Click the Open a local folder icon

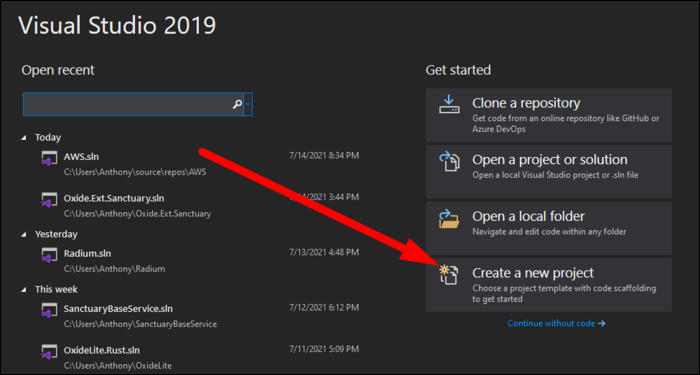pos(449,218)
